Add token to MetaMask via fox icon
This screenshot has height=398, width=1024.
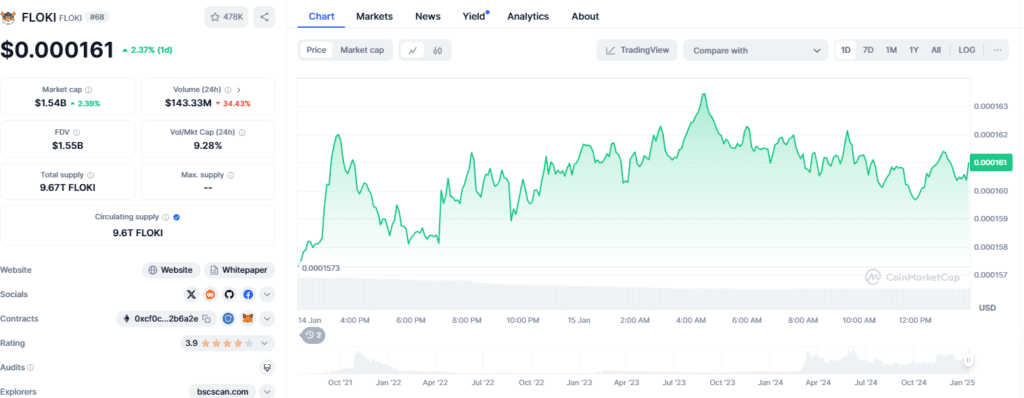coord(248,319)
